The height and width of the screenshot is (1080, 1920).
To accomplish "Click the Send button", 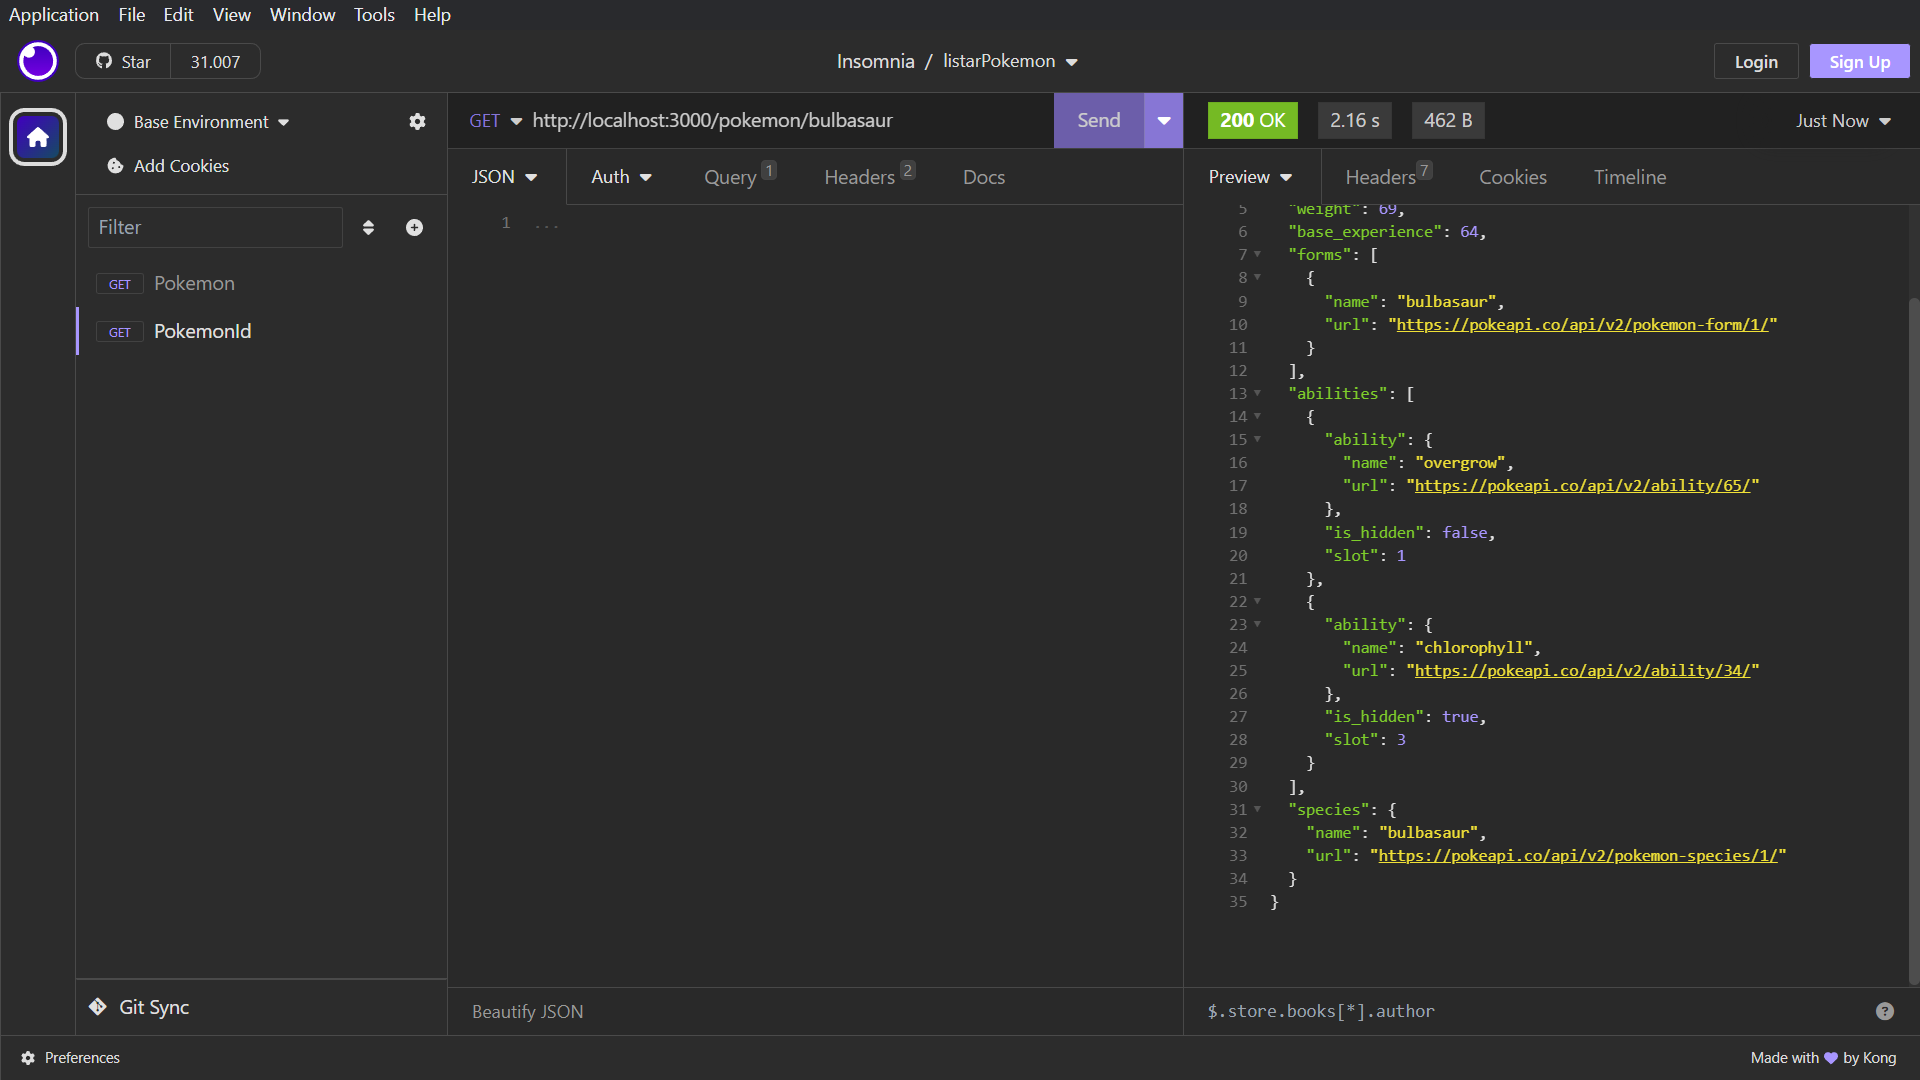I will pos(1098,120).
